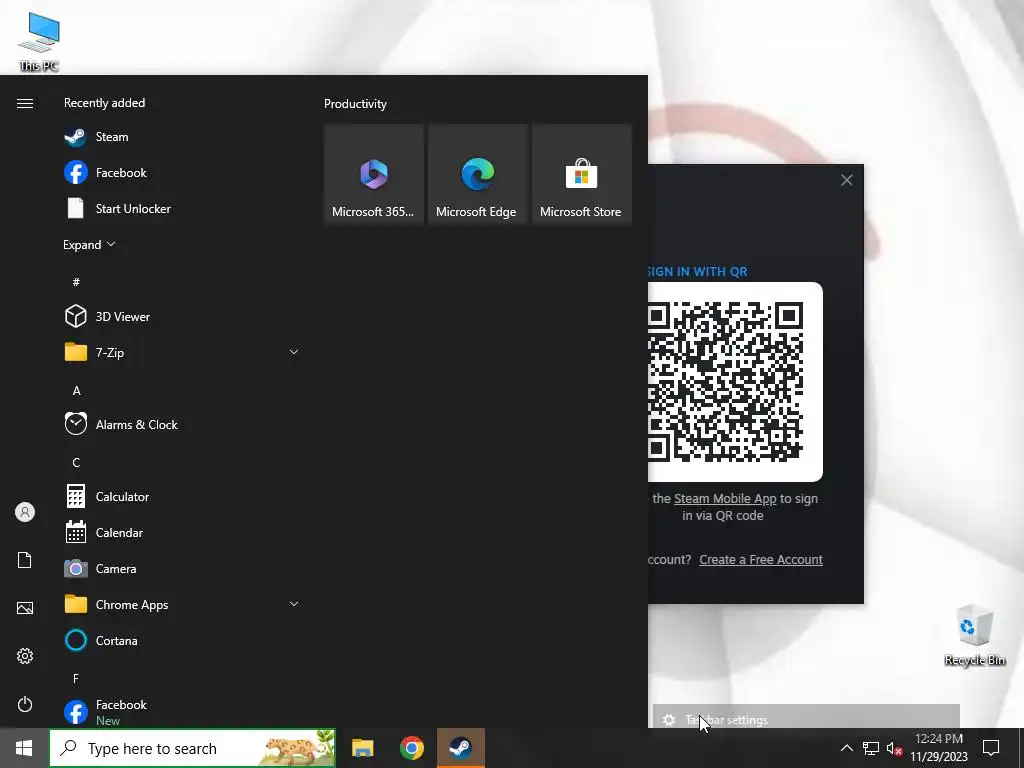The image size is (1024, 768).
Task: Launch Facebook under Recently added
Action: point(182,172)
